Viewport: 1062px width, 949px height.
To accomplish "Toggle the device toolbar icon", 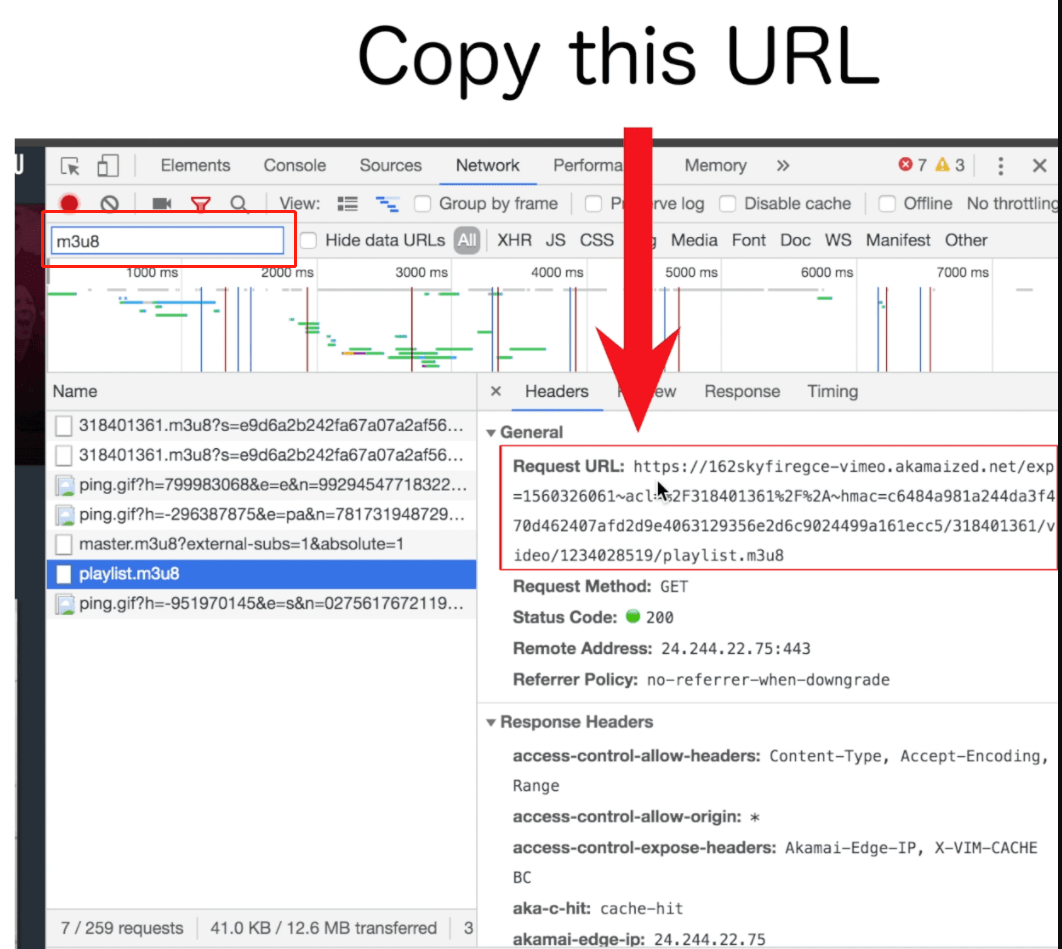I will [107, 166].
